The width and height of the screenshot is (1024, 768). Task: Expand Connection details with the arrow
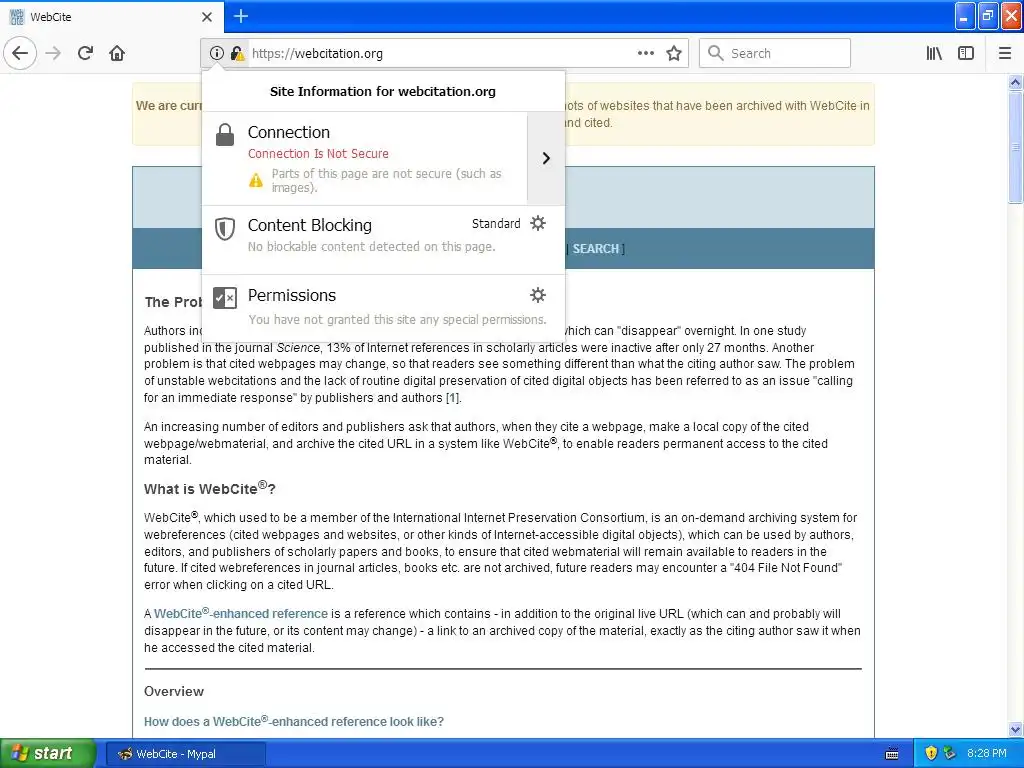point(546,158)
